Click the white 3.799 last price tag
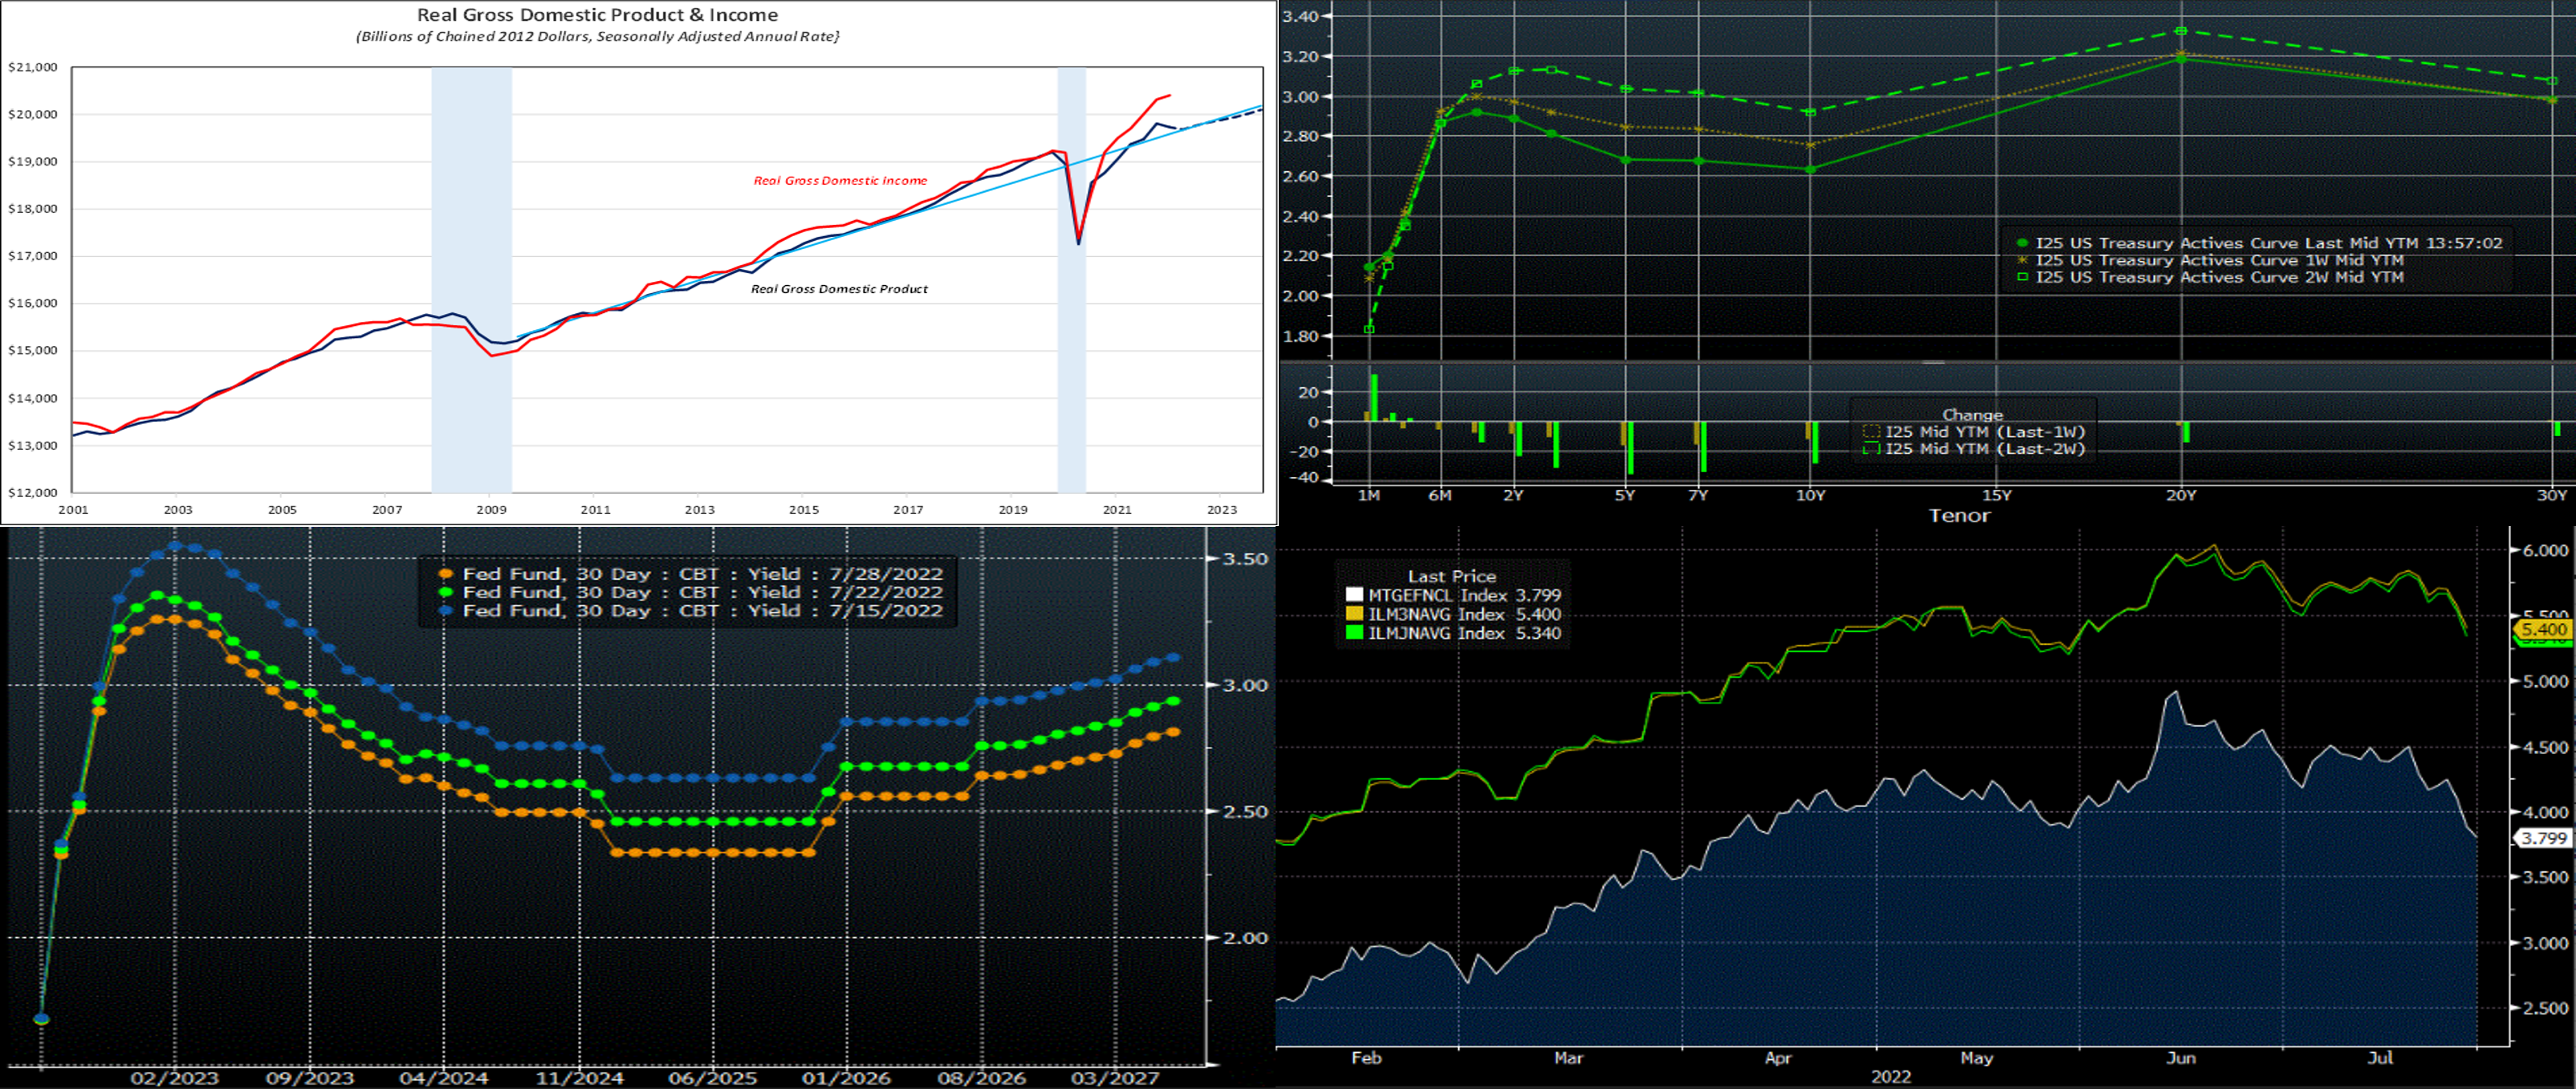 2543,838
